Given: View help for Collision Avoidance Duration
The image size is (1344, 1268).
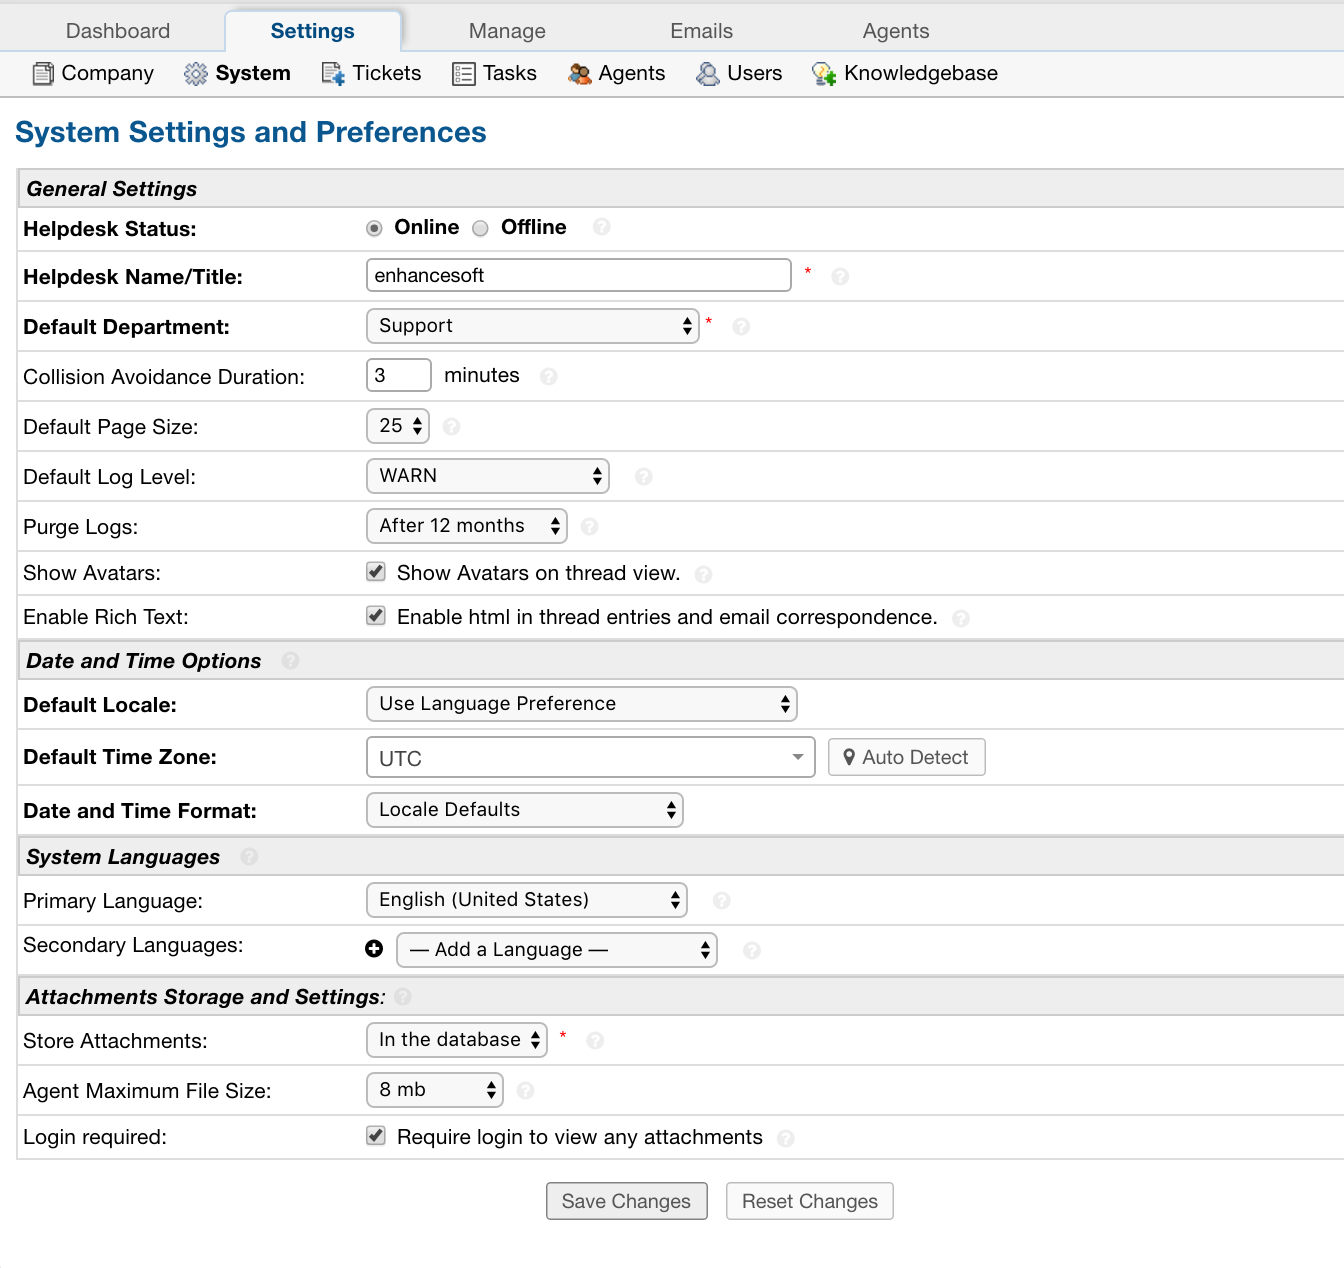Looking at the screenshot, I should pos(548,376).
